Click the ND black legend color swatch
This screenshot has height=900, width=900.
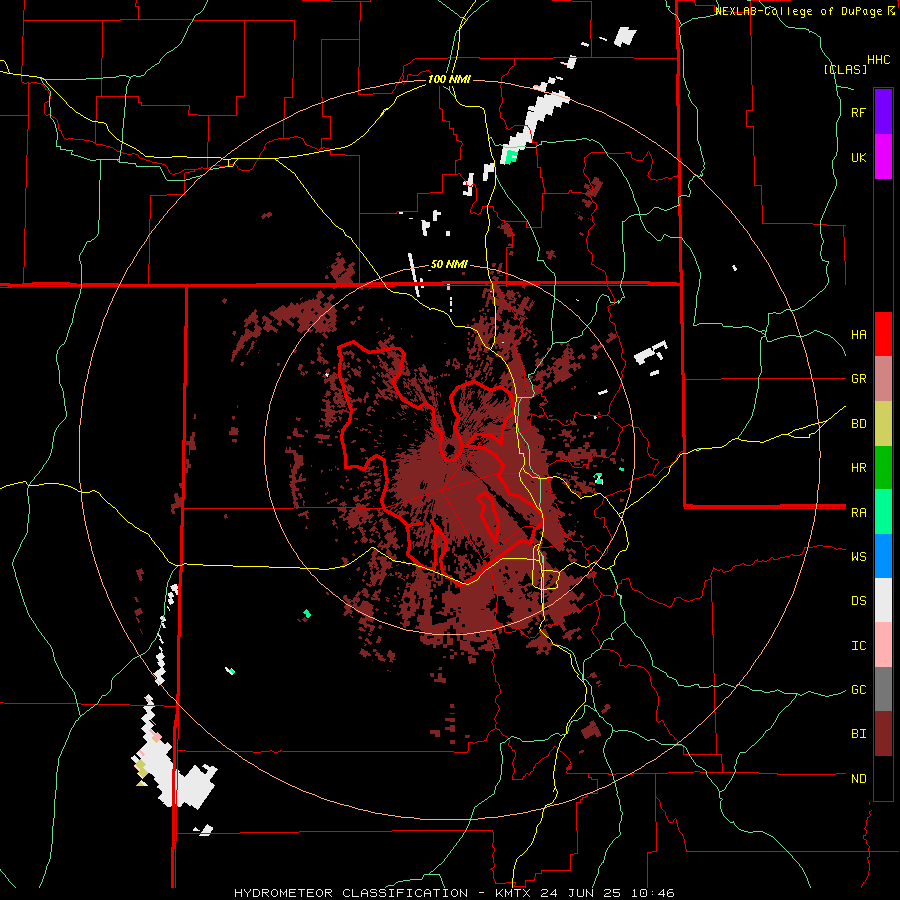click(883, 778)
